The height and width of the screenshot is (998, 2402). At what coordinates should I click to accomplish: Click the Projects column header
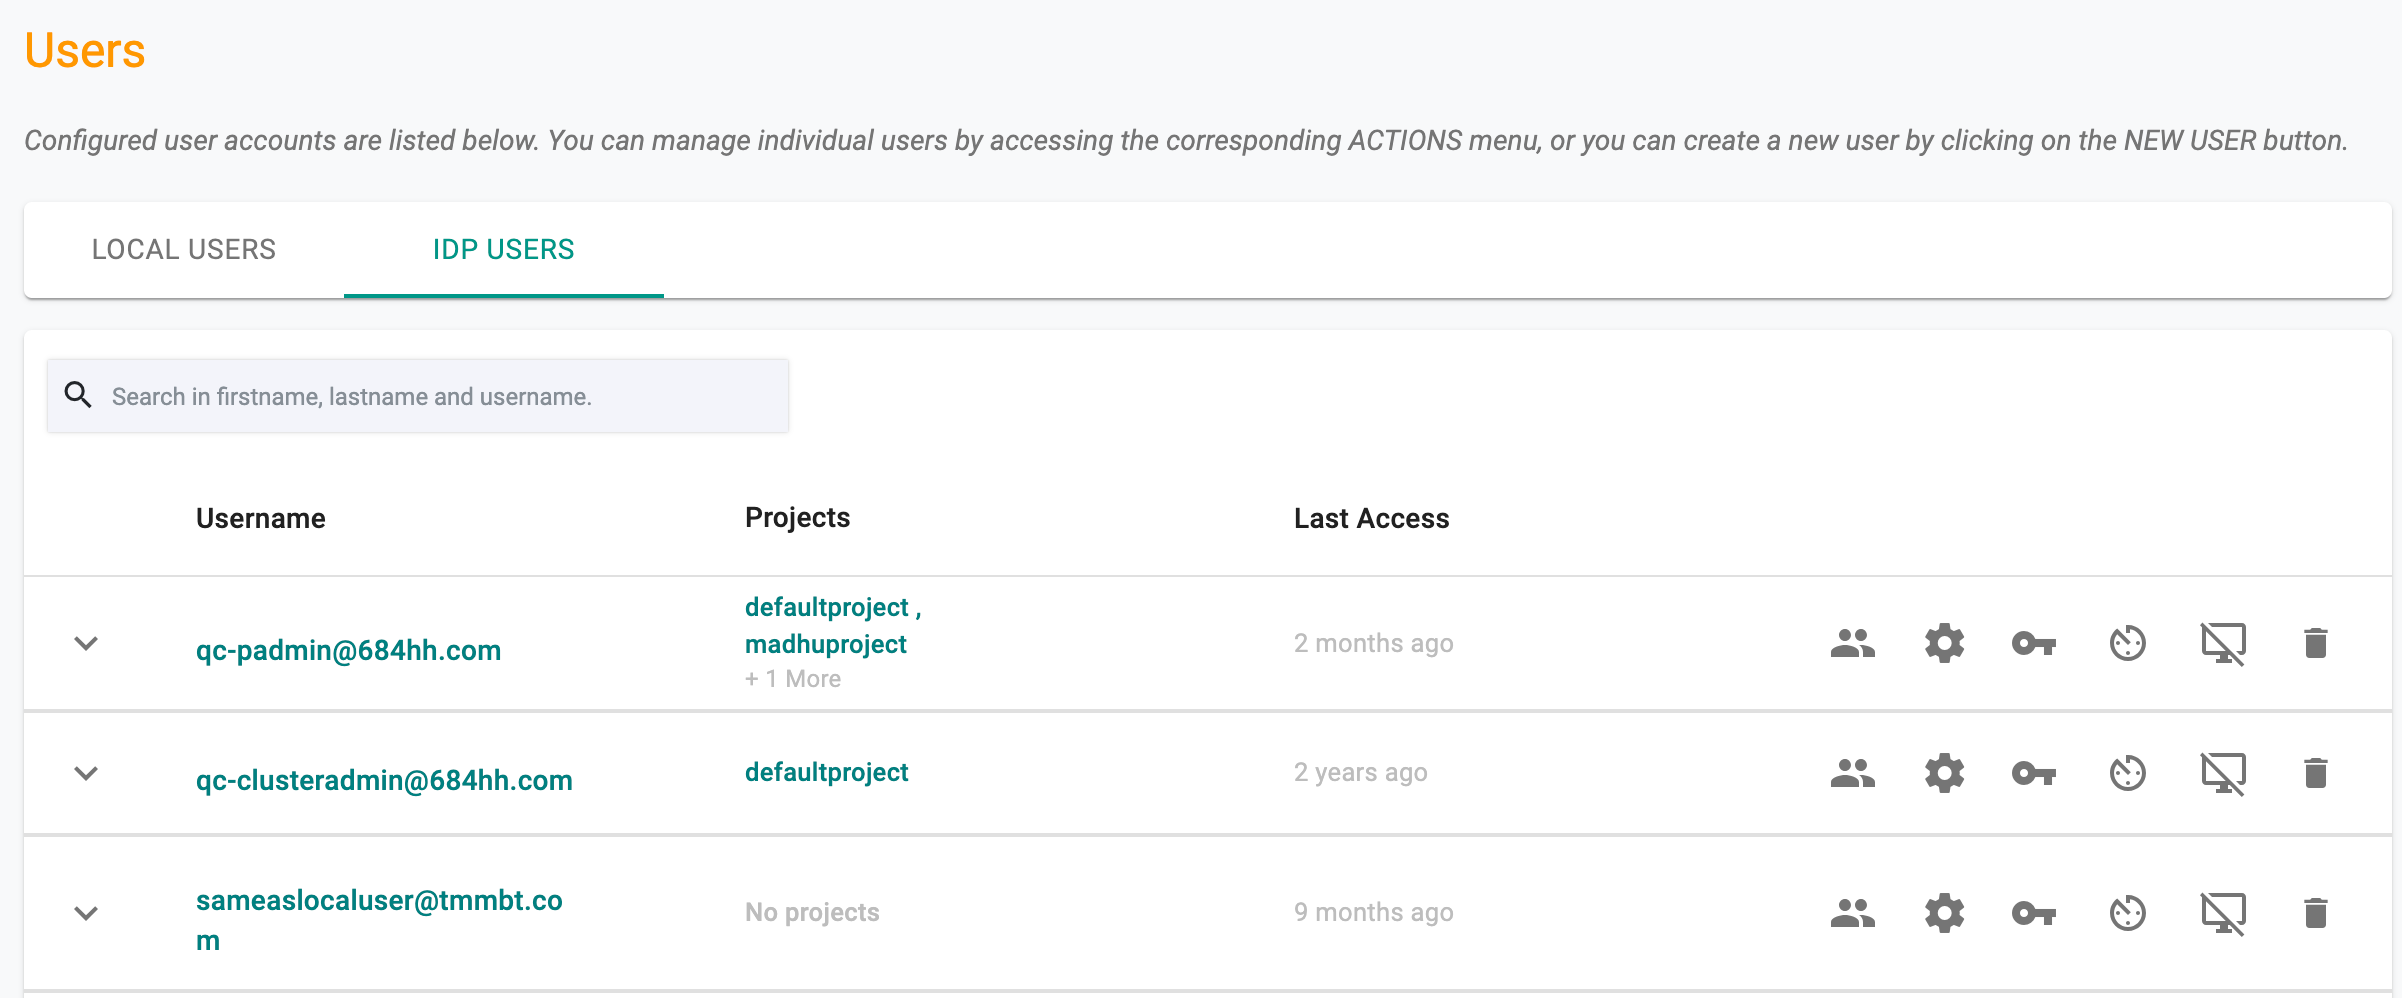tap(797, 517)
